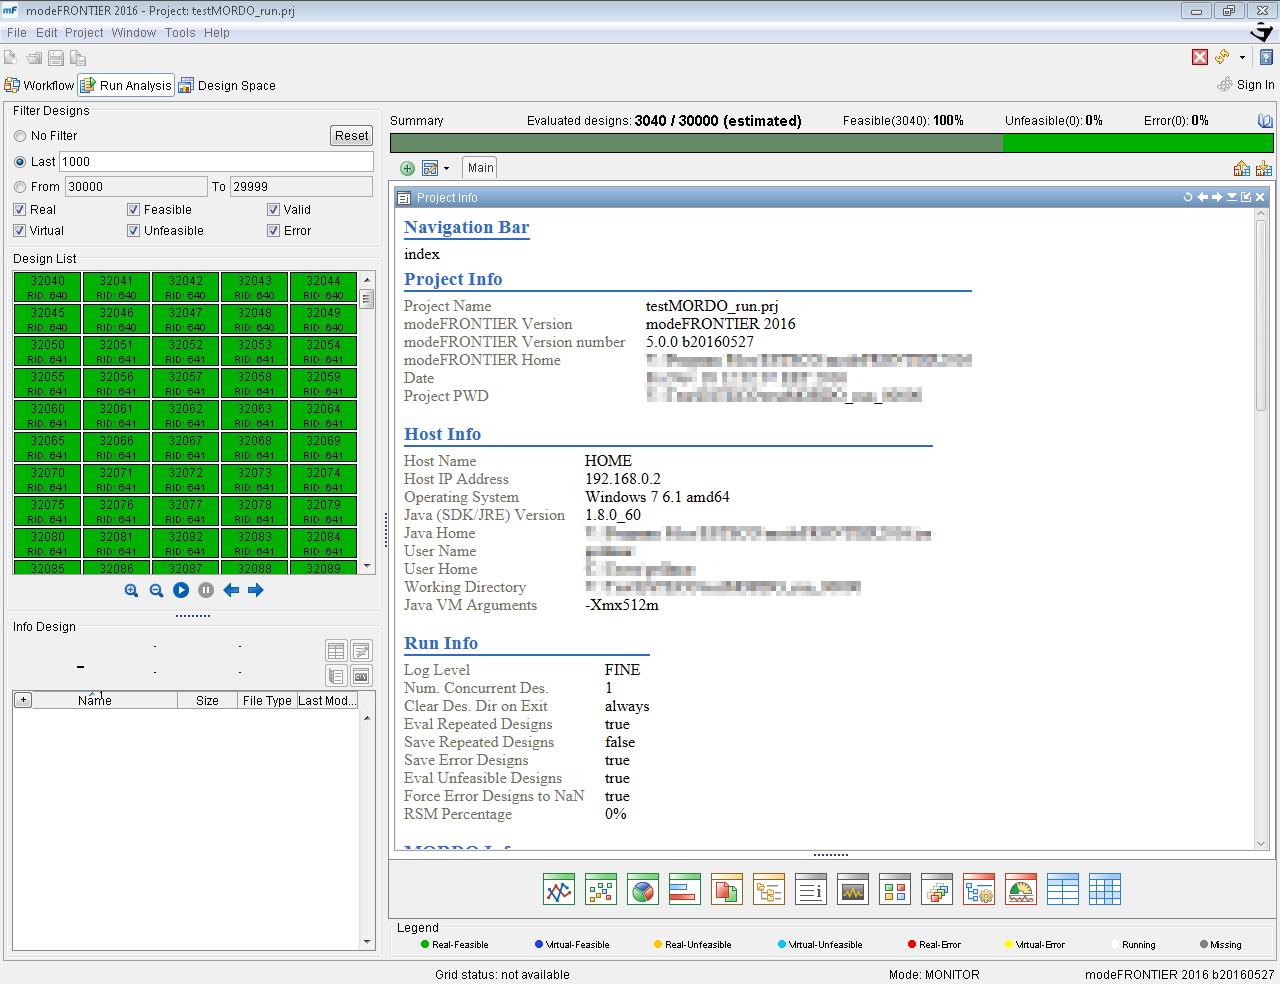Open the signal monitor gadget tool
1280x984 pixels.
(853, 889)
